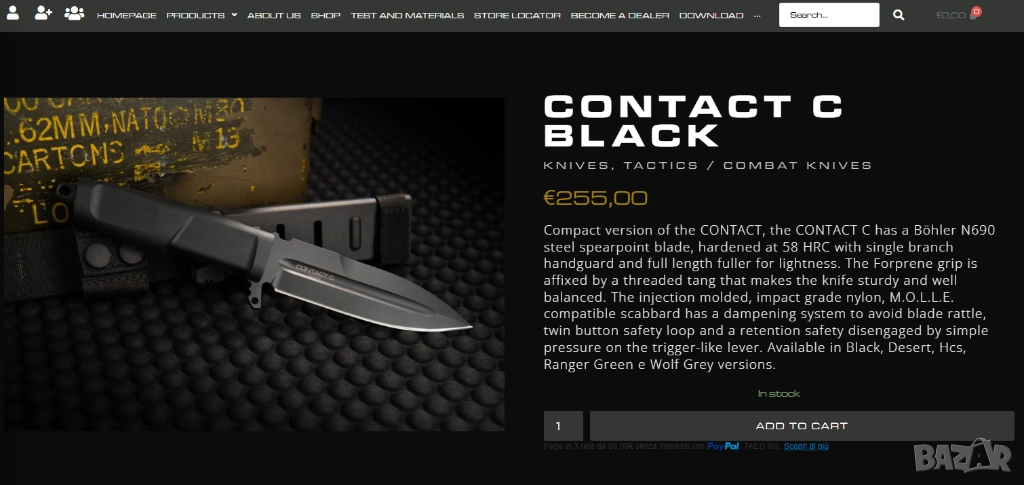This screenshot has width=1024, height=485.
Task: Open the About Us page
Action: [274, 15]
